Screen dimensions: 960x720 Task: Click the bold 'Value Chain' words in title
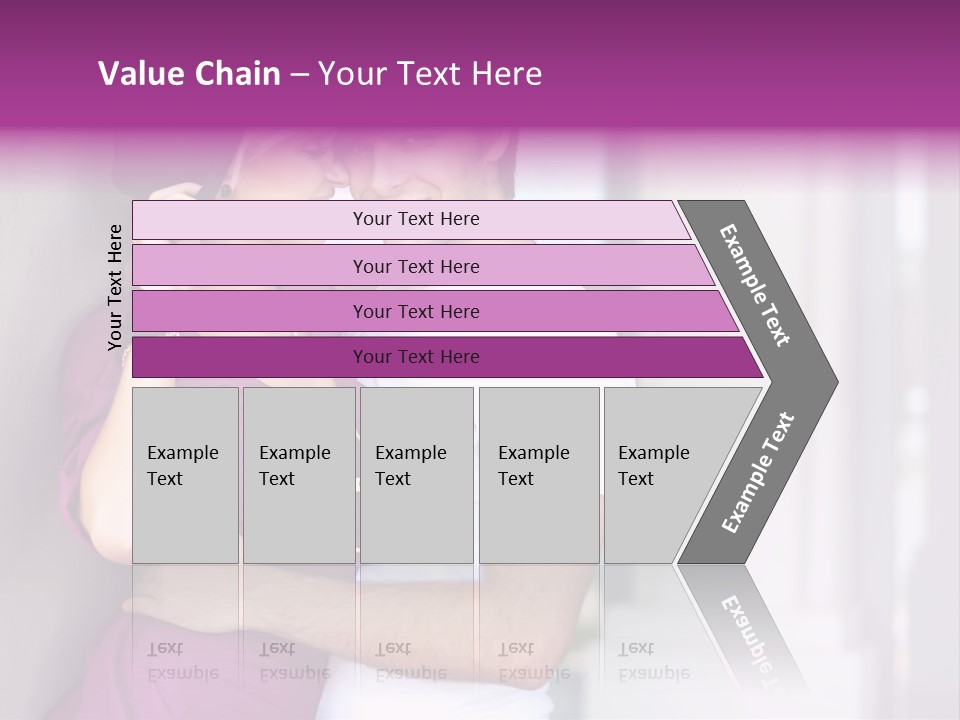point(189,73)
